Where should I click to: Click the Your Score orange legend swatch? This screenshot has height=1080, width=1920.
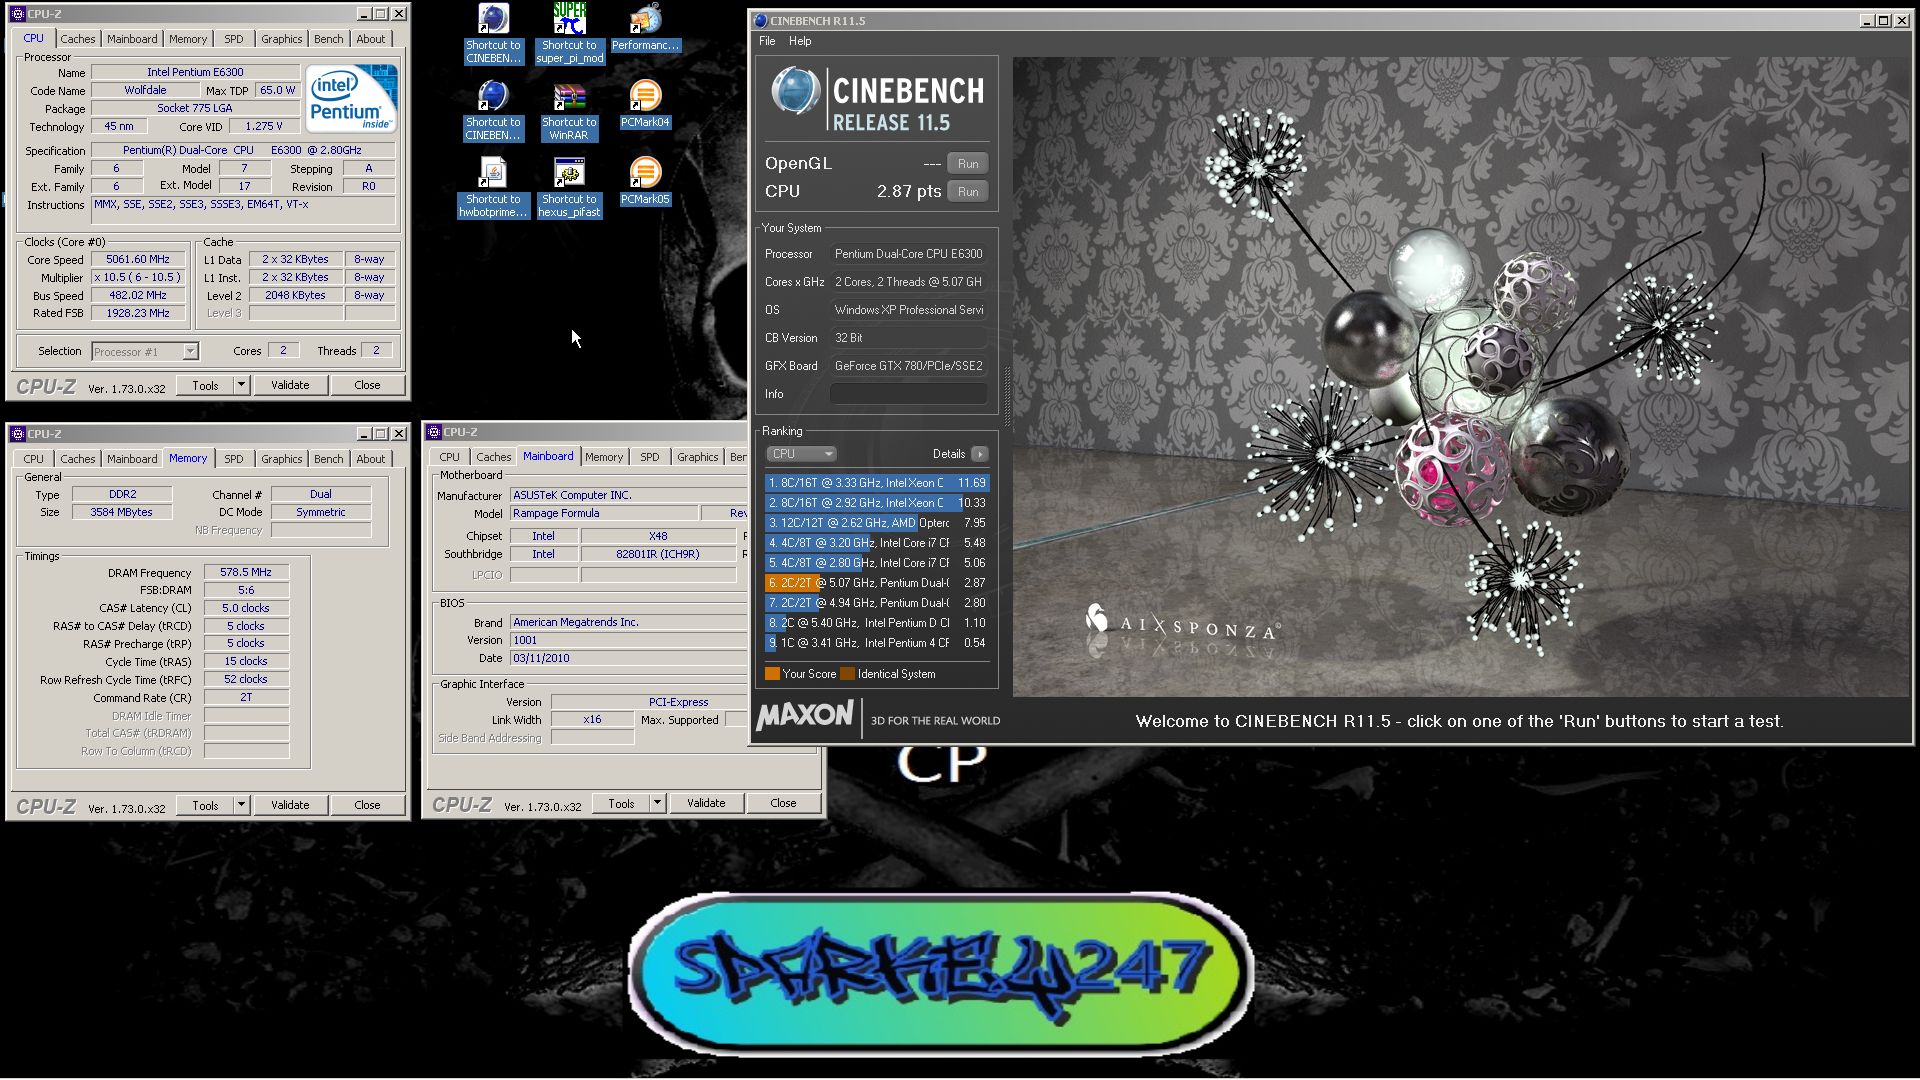pos(772,674)
